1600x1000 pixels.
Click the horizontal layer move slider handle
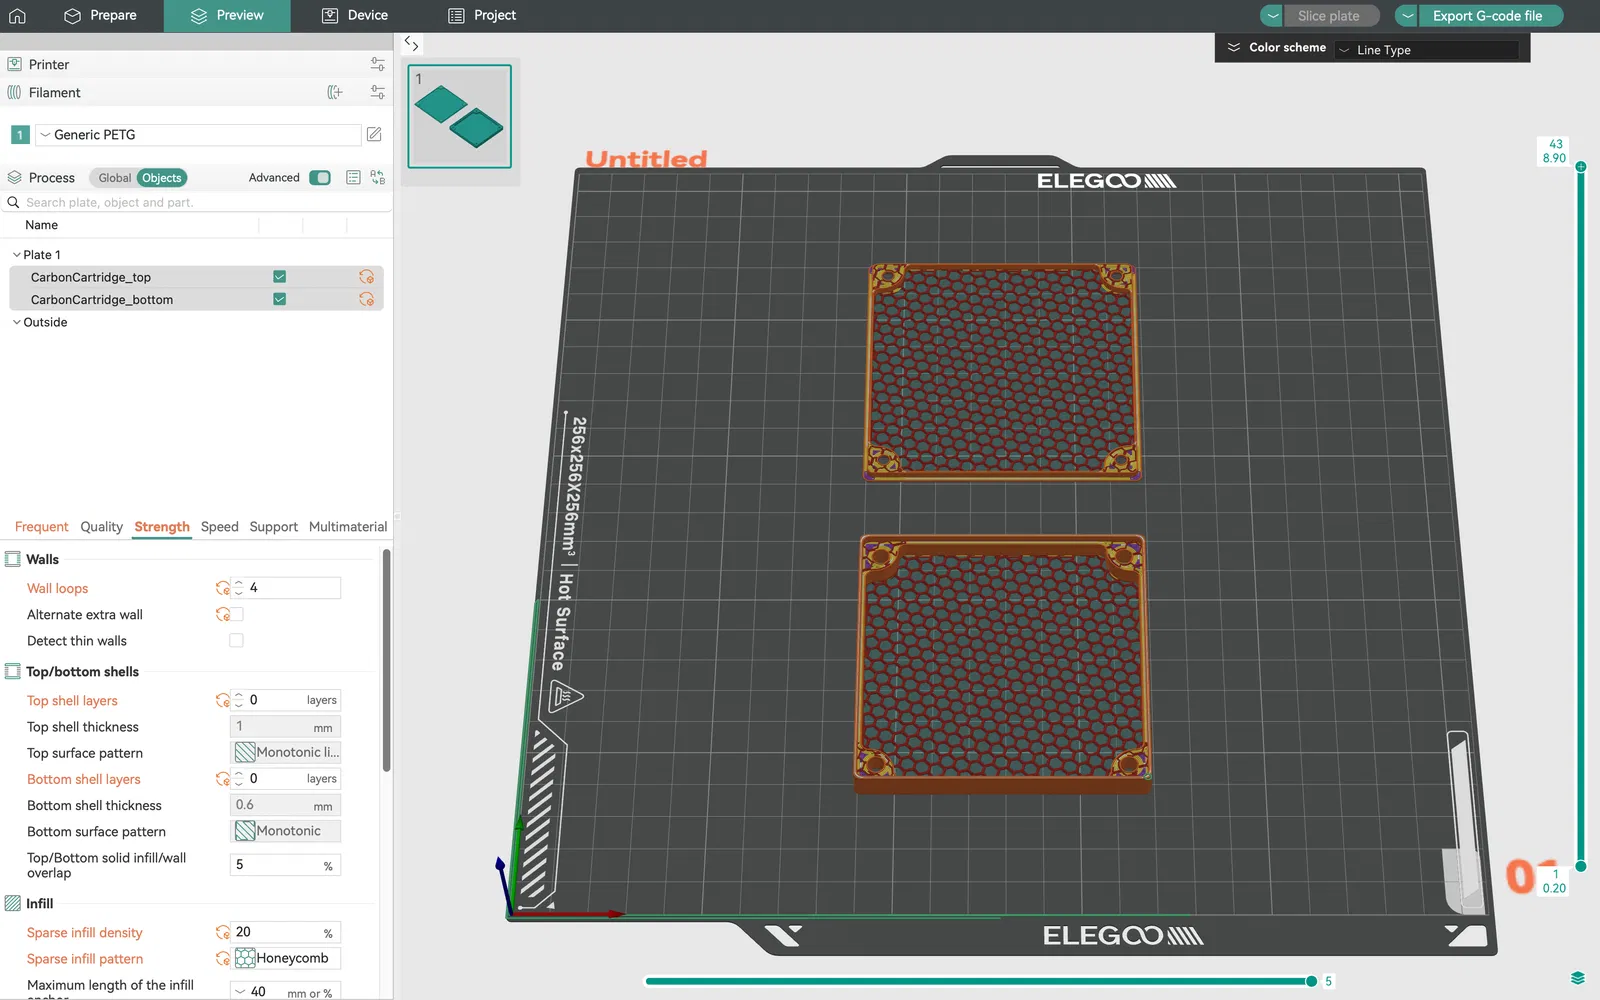pos(1311,981)
